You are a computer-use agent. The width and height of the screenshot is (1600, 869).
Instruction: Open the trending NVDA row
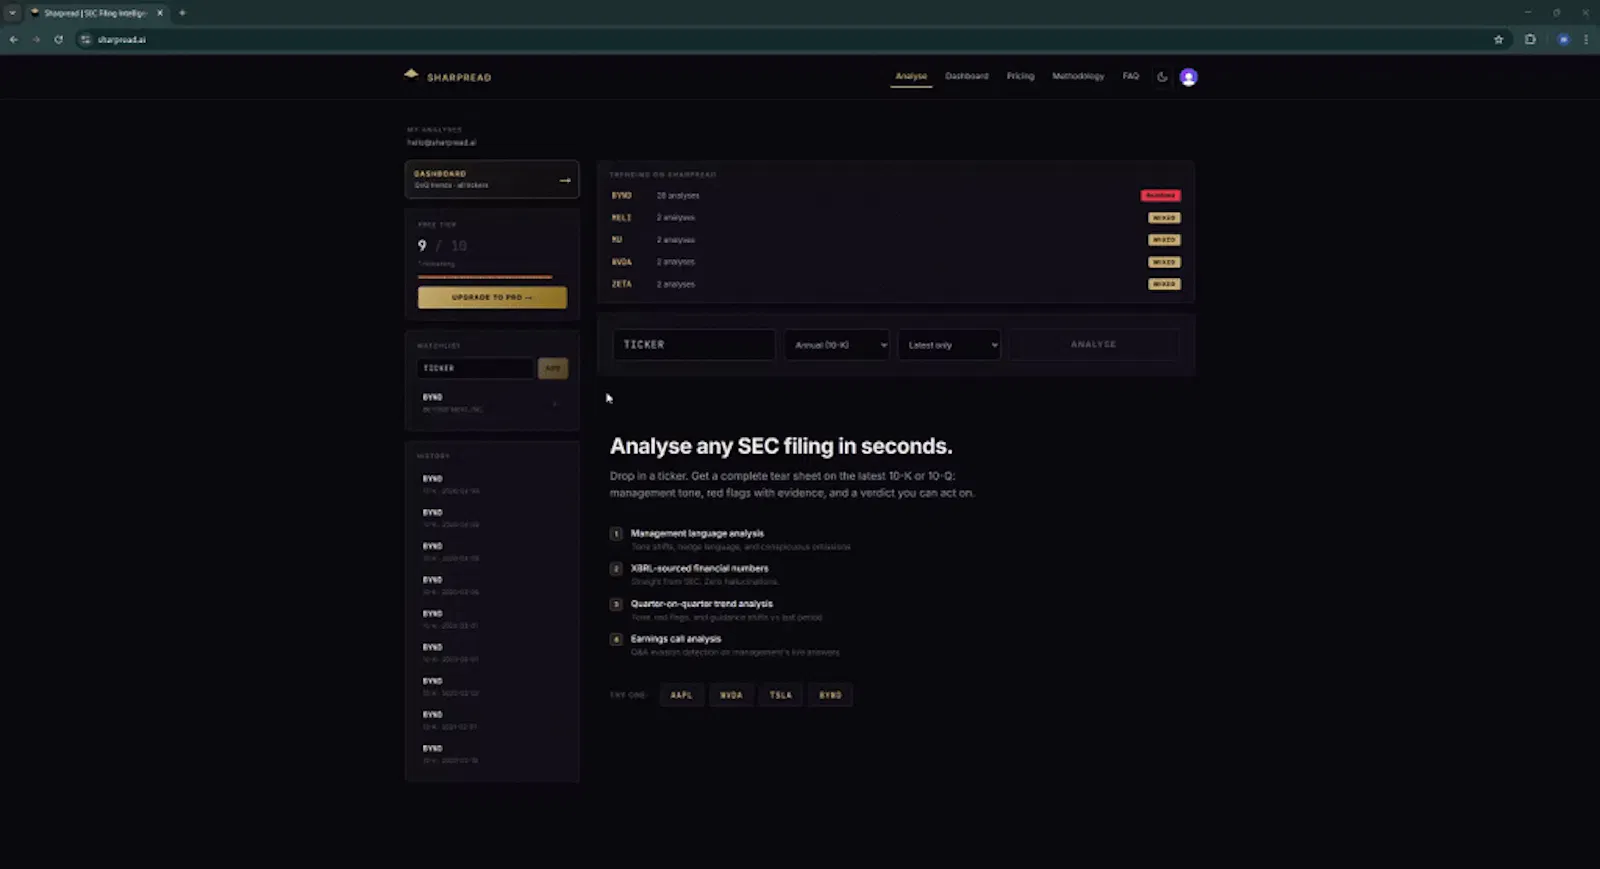coord(895,262)
